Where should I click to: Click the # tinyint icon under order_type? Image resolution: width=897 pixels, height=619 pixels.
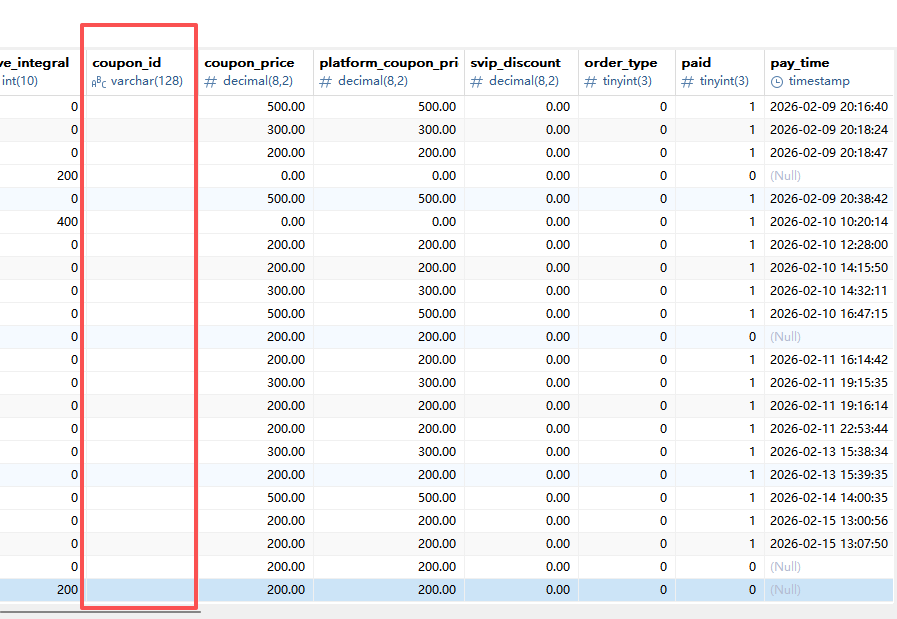click(590, 82)
